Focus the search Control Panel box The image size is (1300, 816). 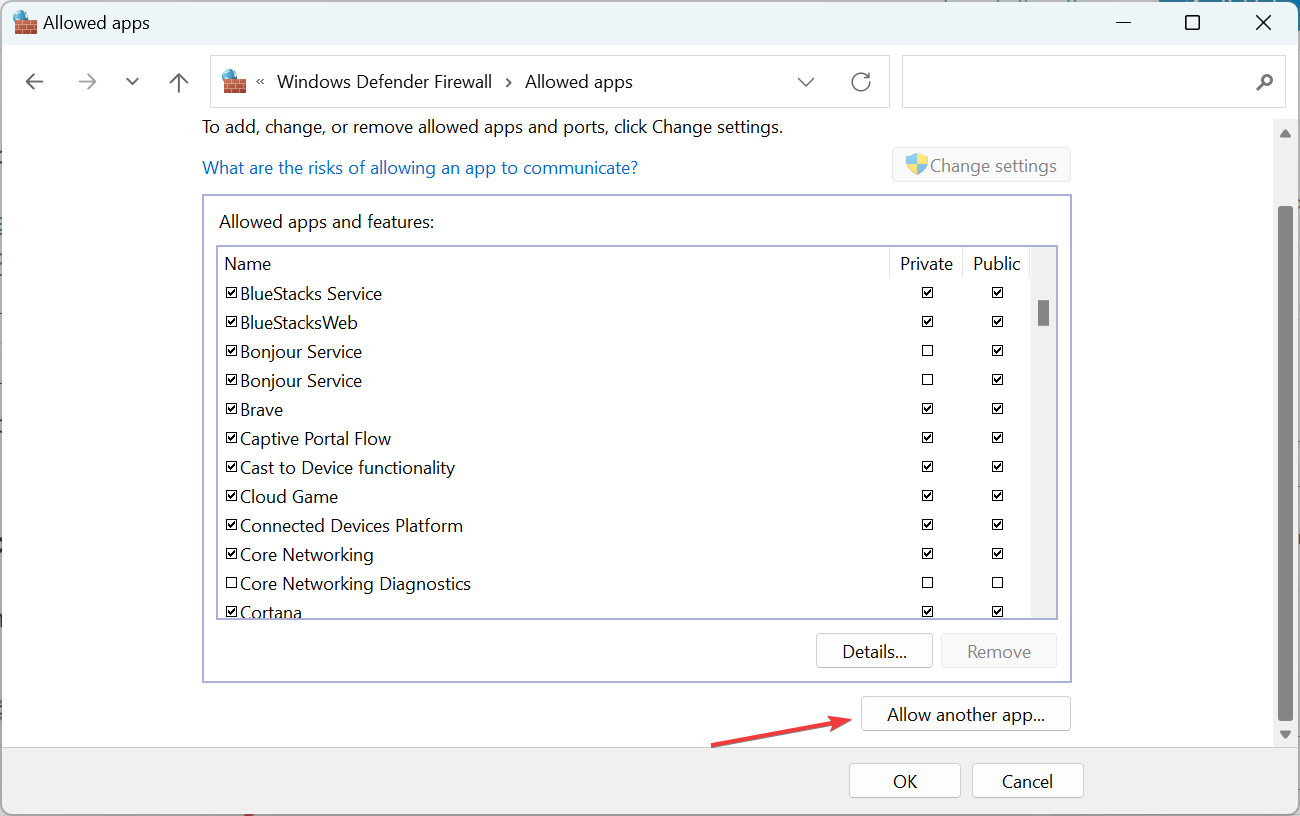click(x=1093, y=82)
